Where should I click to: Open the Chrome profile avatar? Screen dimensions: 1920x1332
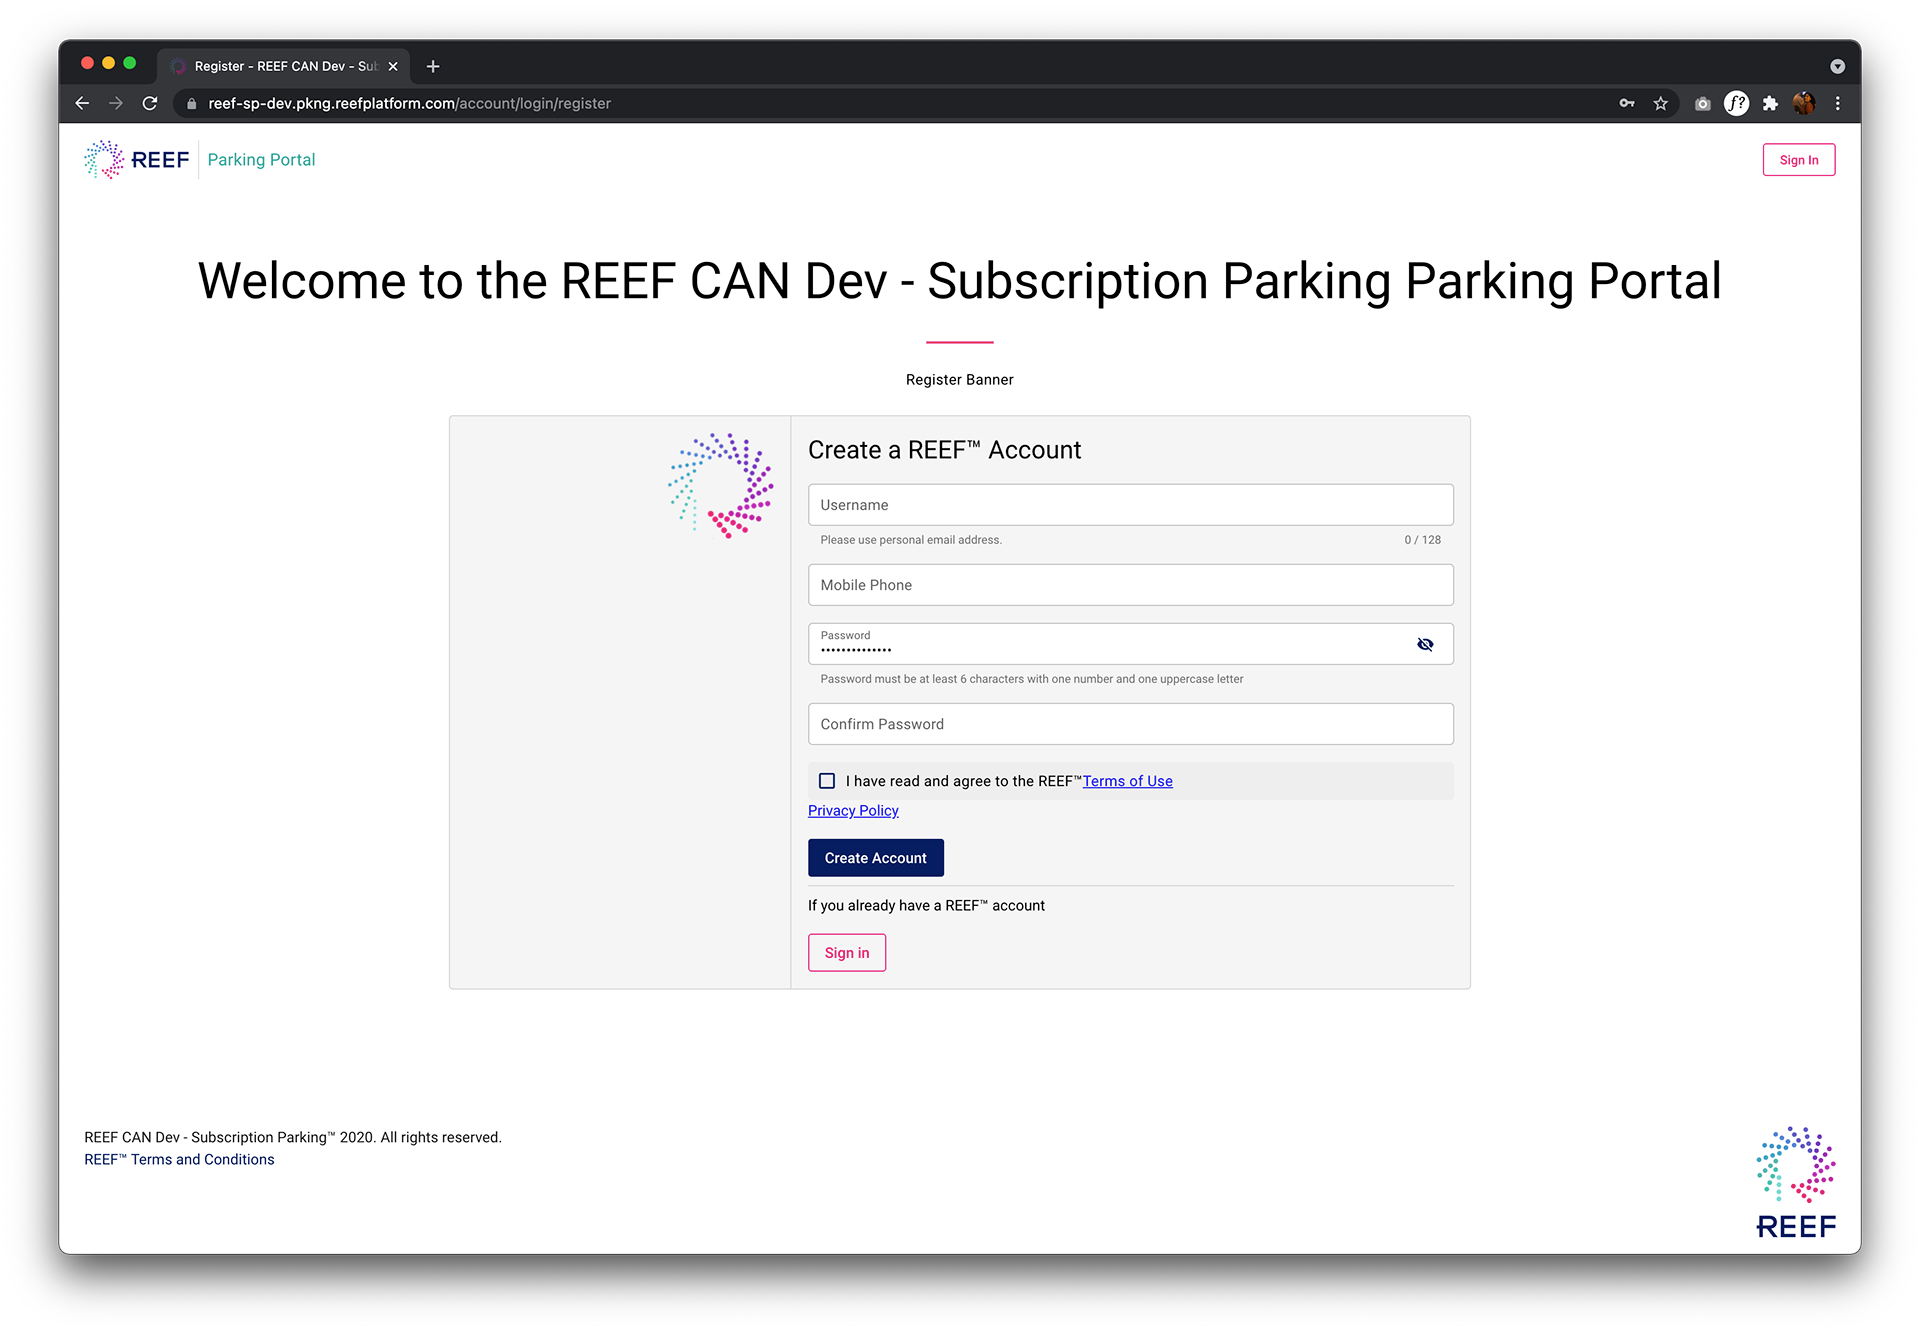coord(1804,103)
